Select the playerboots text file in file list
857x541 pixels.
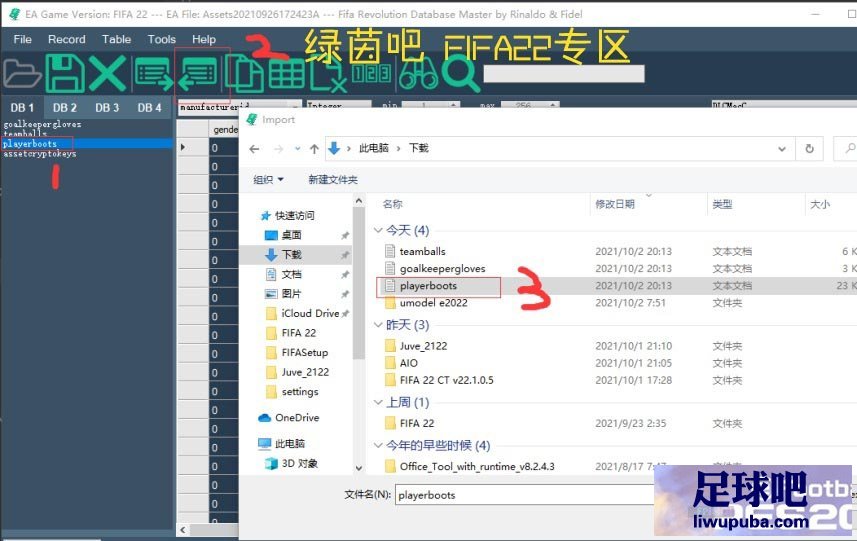point(428,285)
